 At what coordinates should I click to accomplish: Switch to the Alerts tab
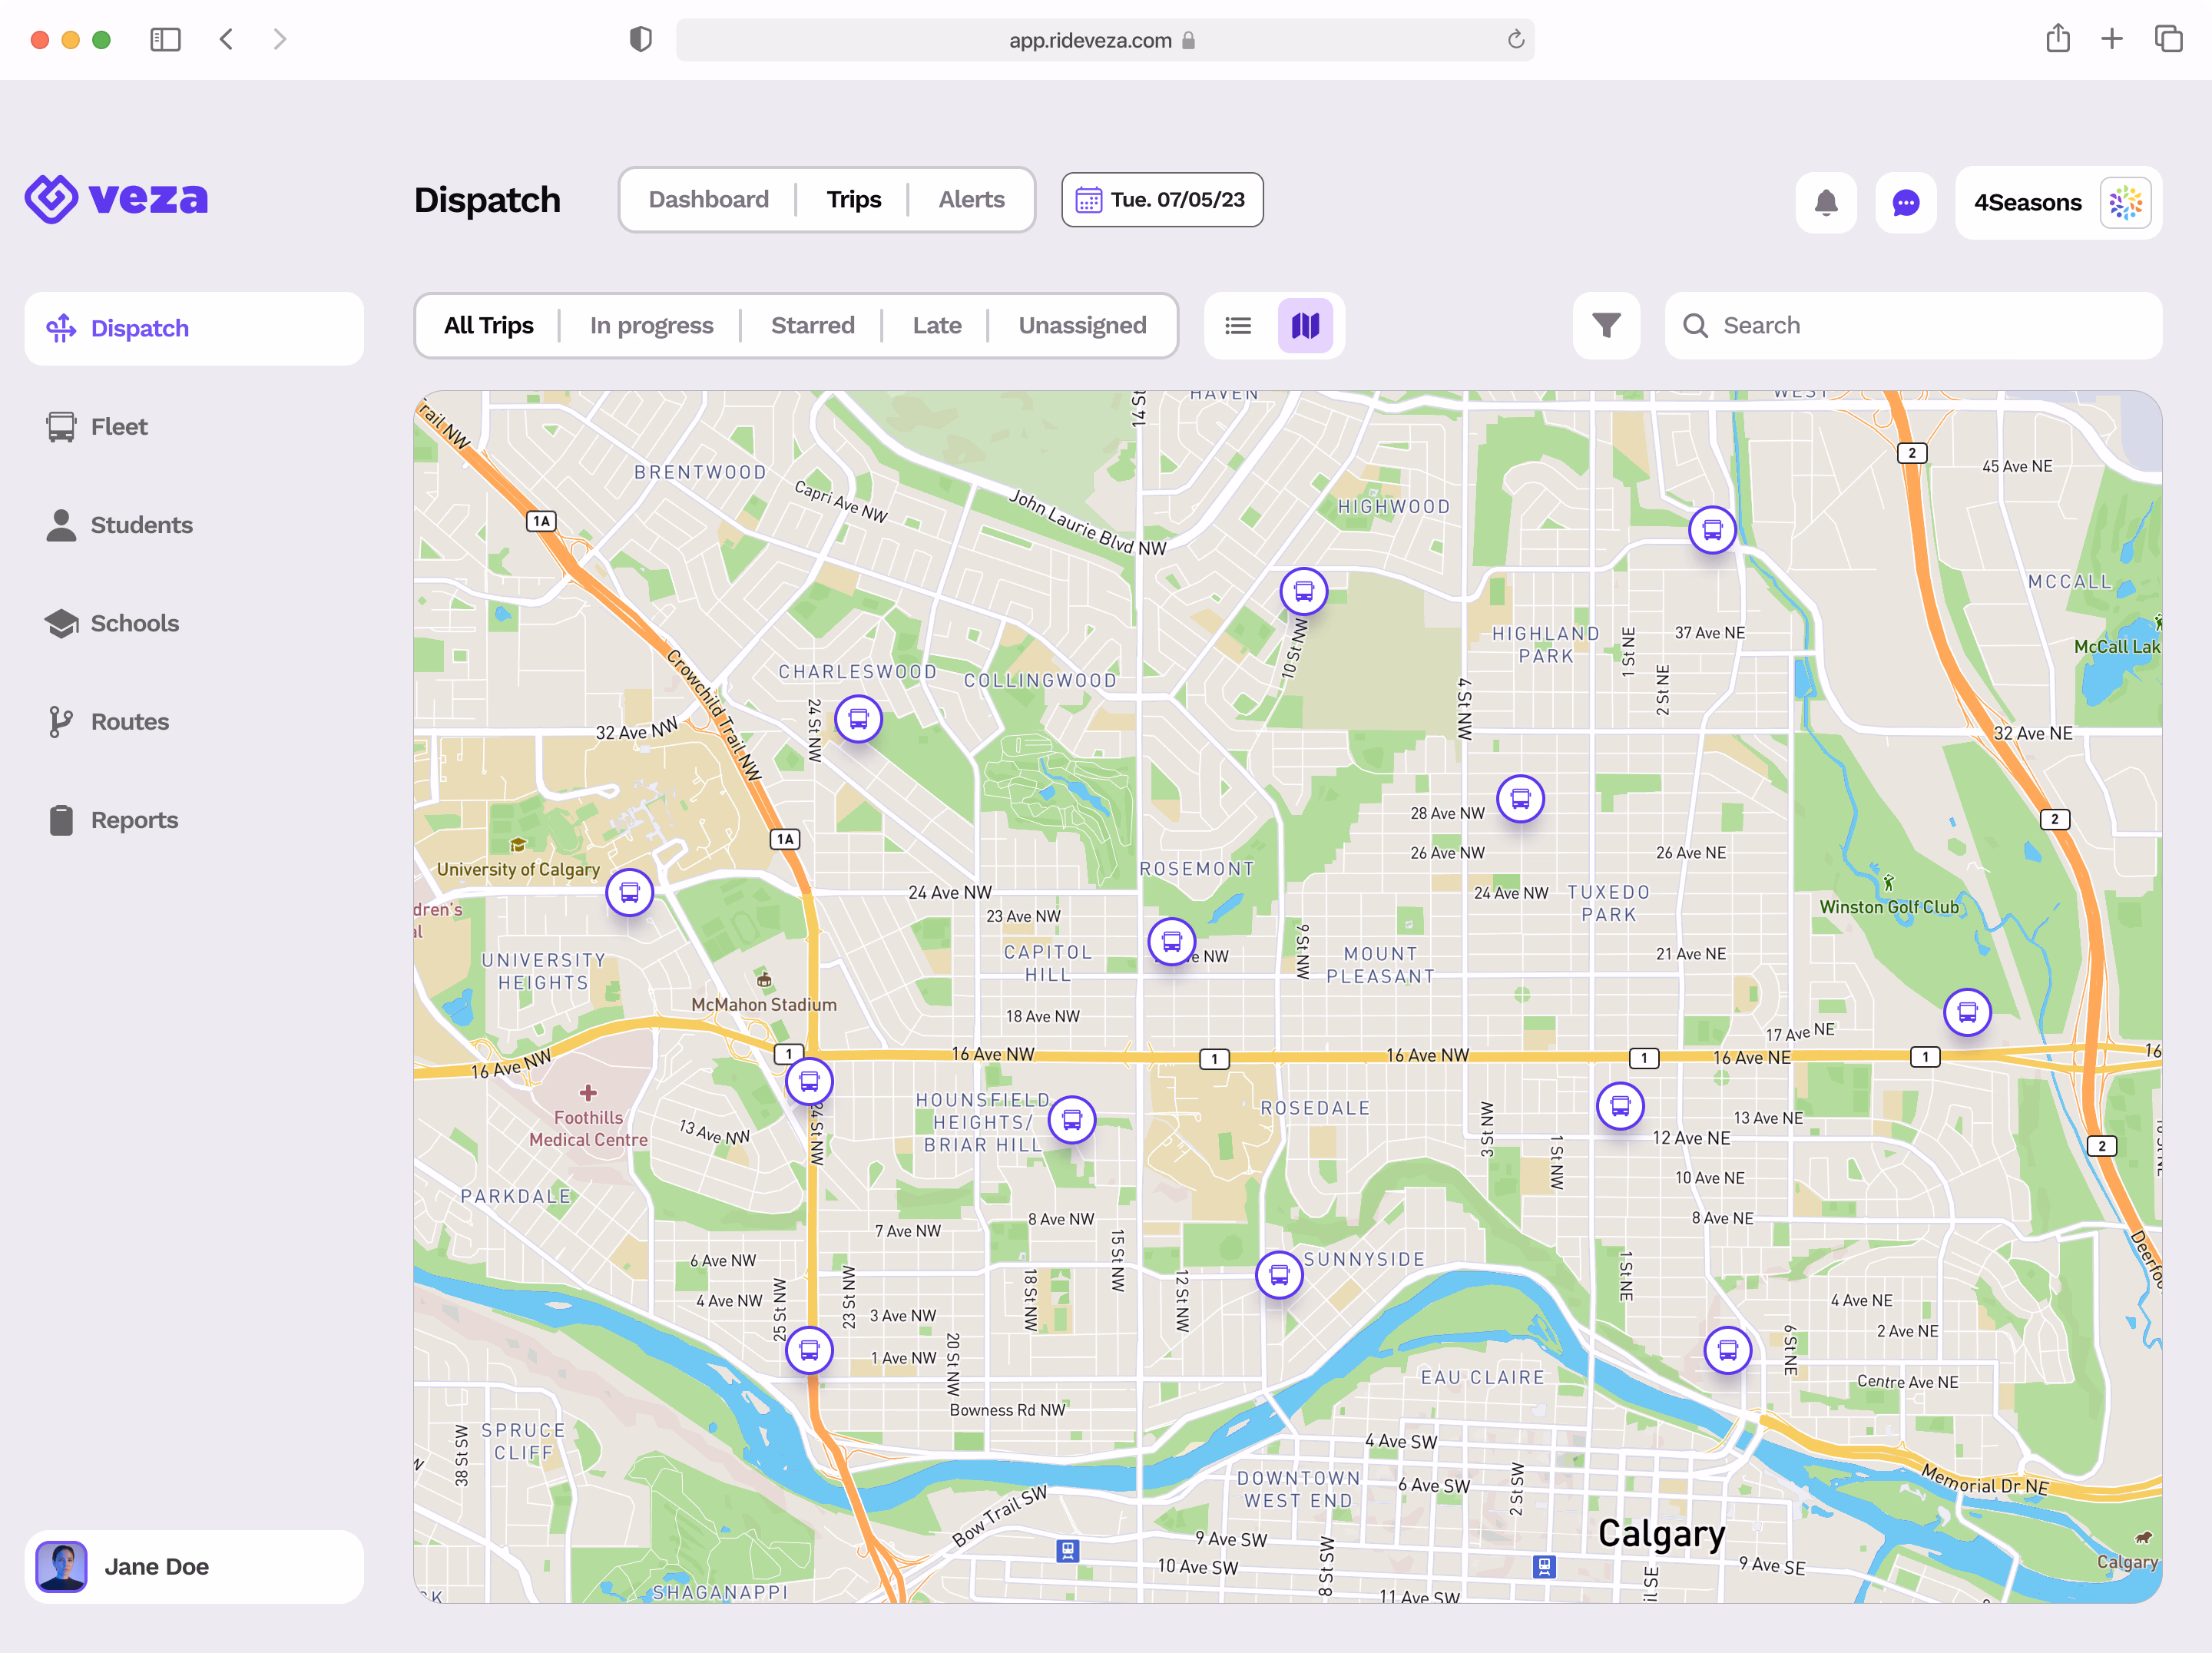[971, 200]
